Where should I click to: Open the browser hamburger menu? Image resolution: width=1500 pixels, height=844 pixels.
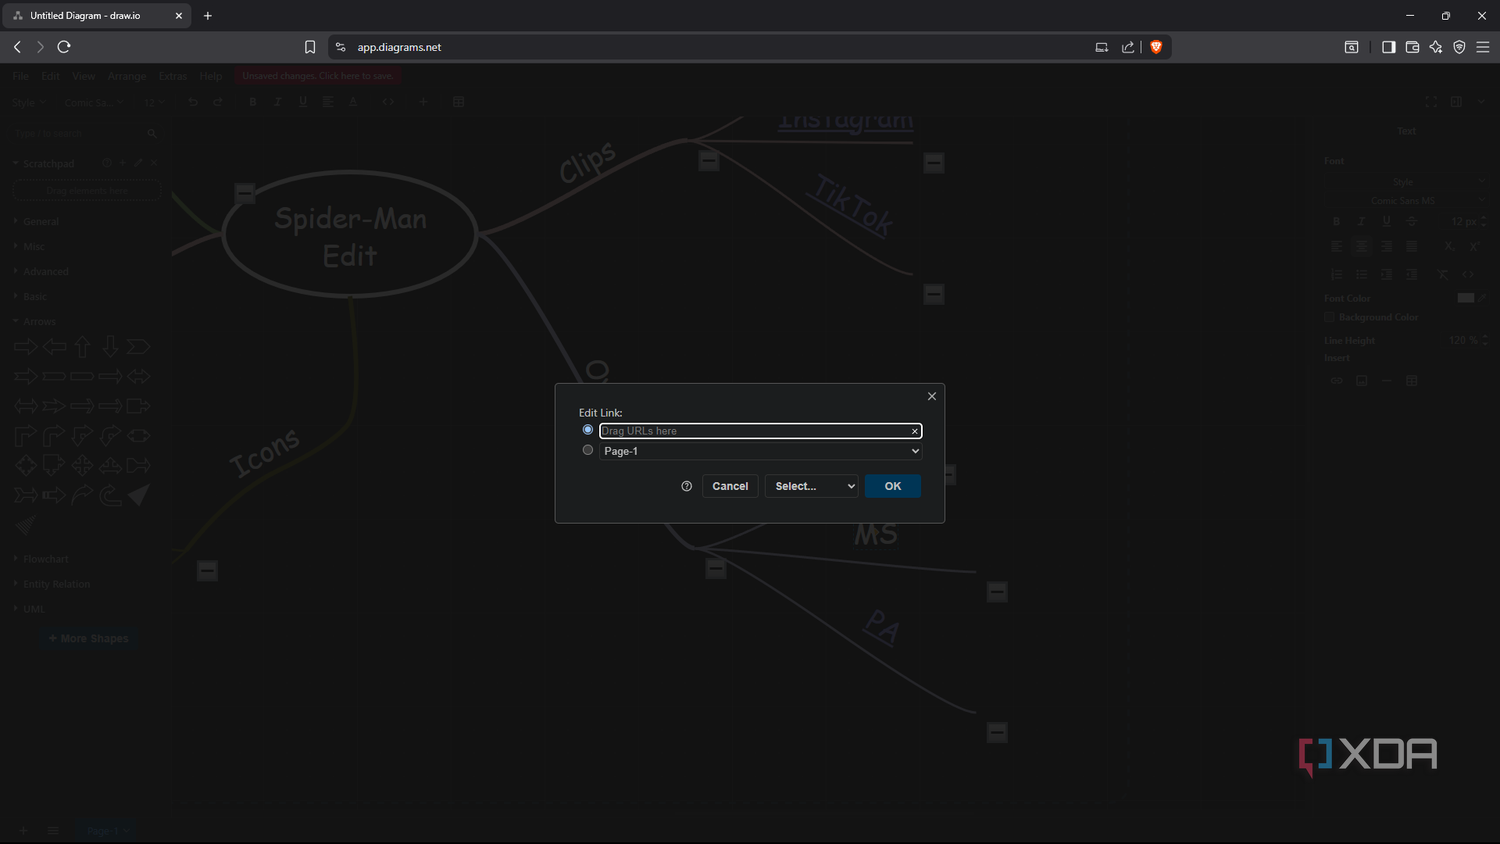coord(1483,47)
